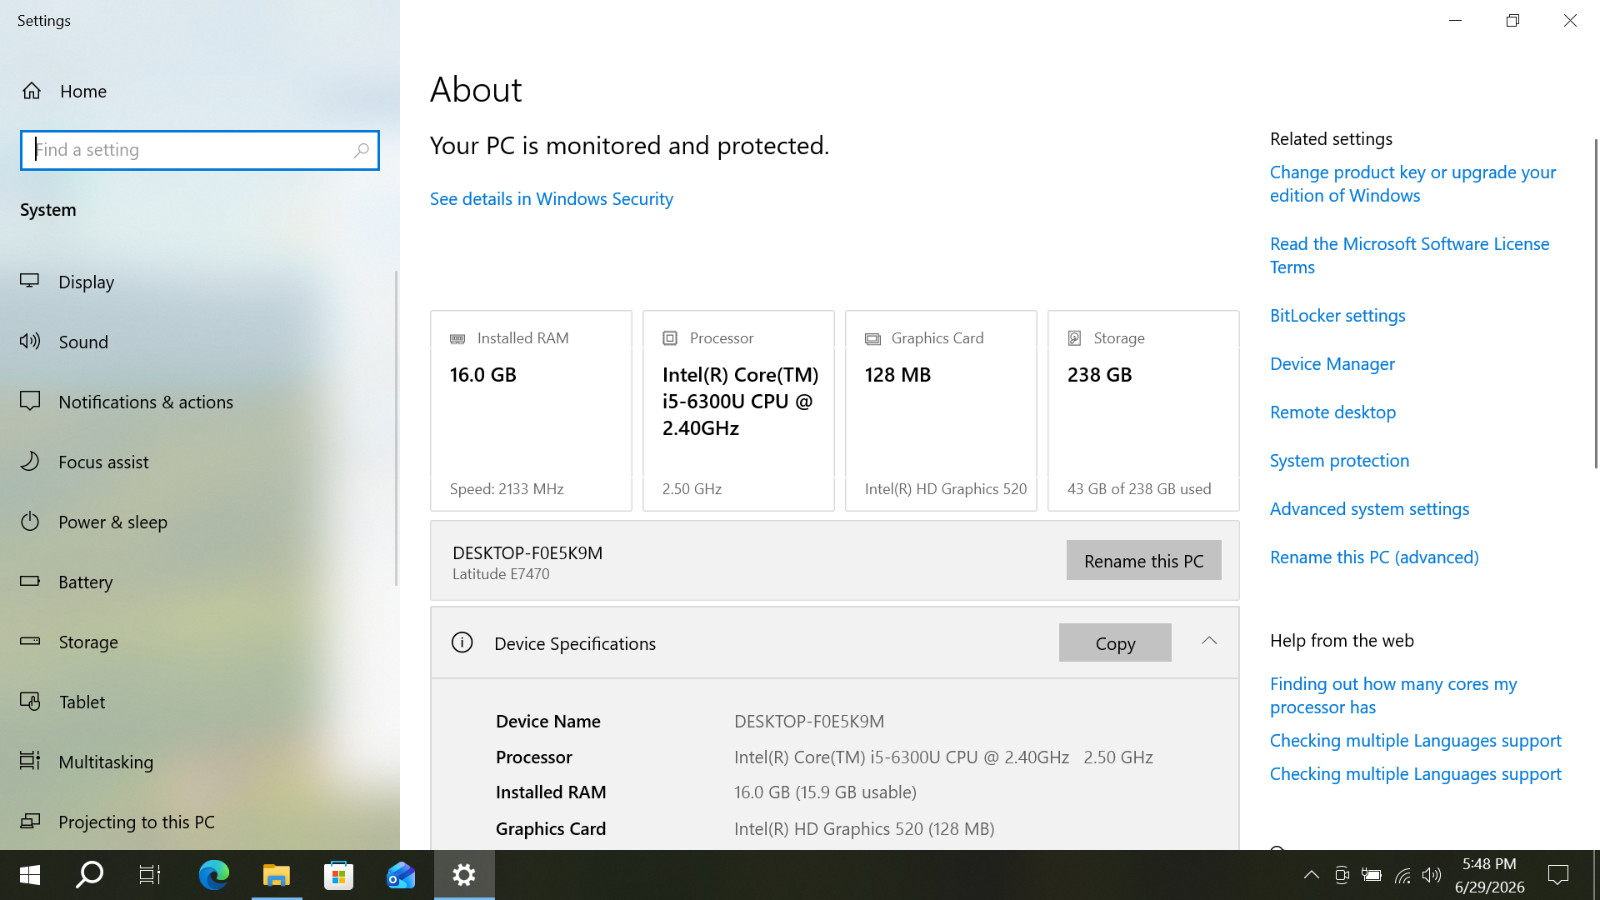Click Rename this PC button
This screenshot has height=900, width=1600.
pyautogui.click(x=1144, y=561)
